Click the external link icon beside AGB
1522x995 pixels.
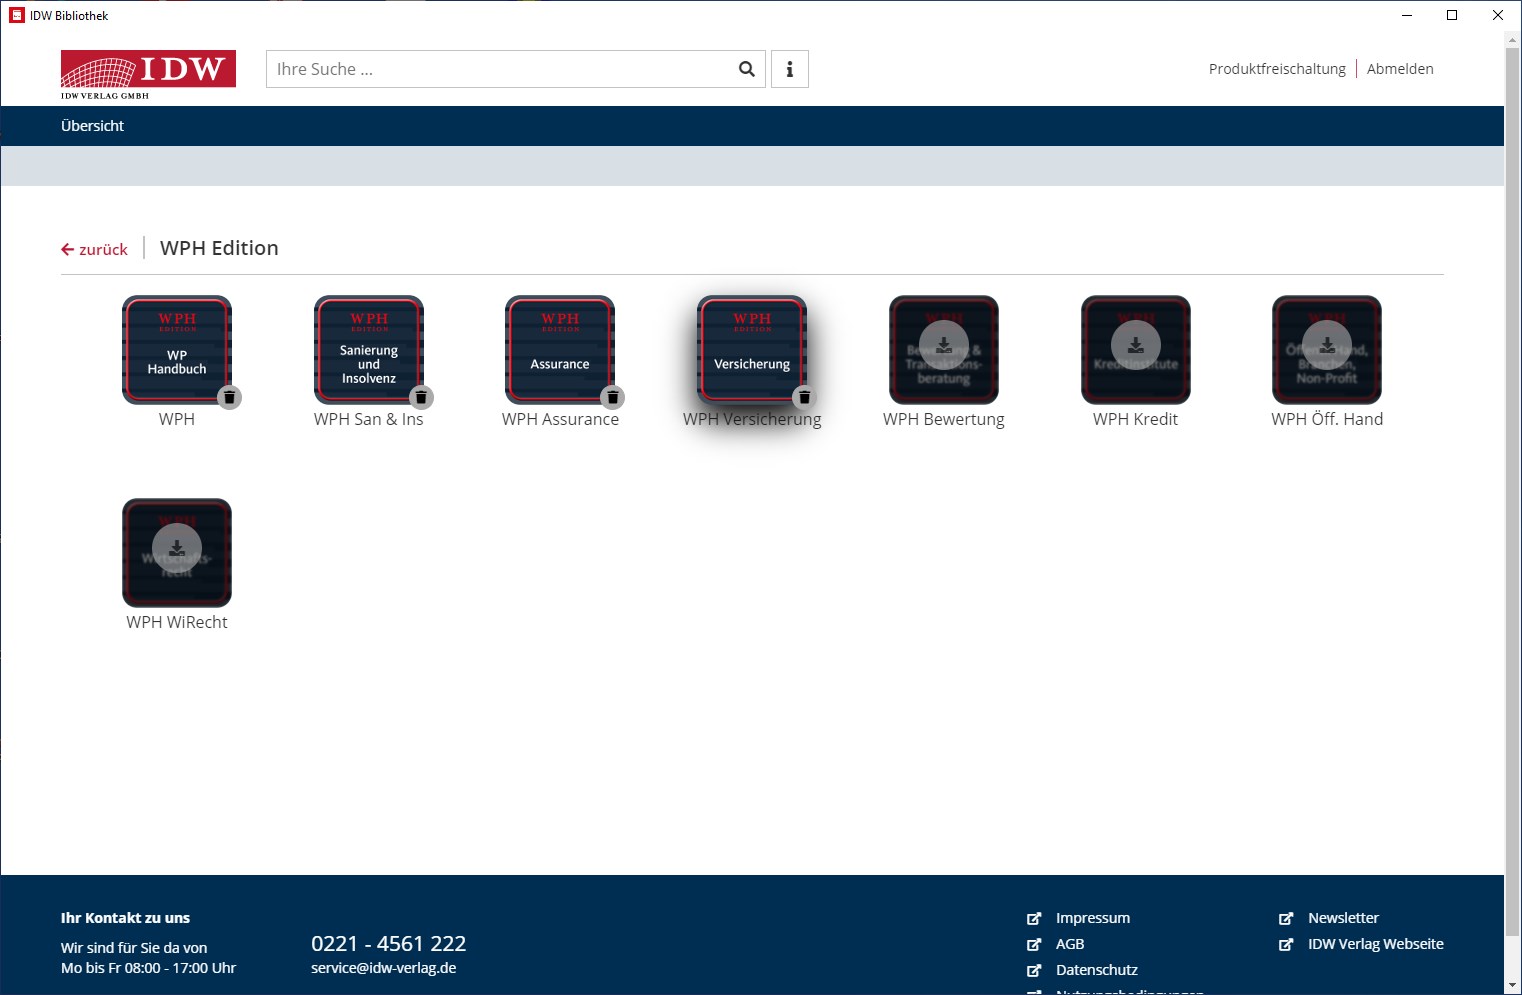coord(1034,944)
